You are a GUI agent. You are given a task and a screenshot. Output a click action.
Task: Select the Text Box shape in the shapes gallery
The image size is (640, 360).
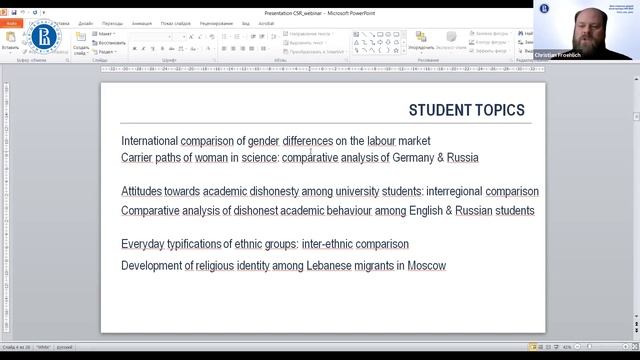(356, 35)
